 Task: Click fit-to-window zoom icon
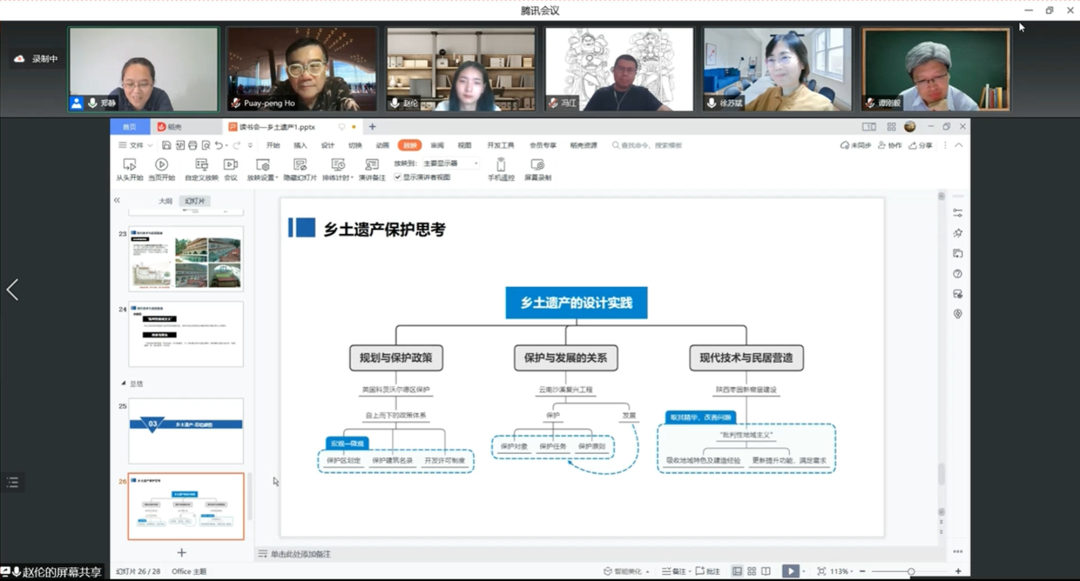(x=821, y=571)
